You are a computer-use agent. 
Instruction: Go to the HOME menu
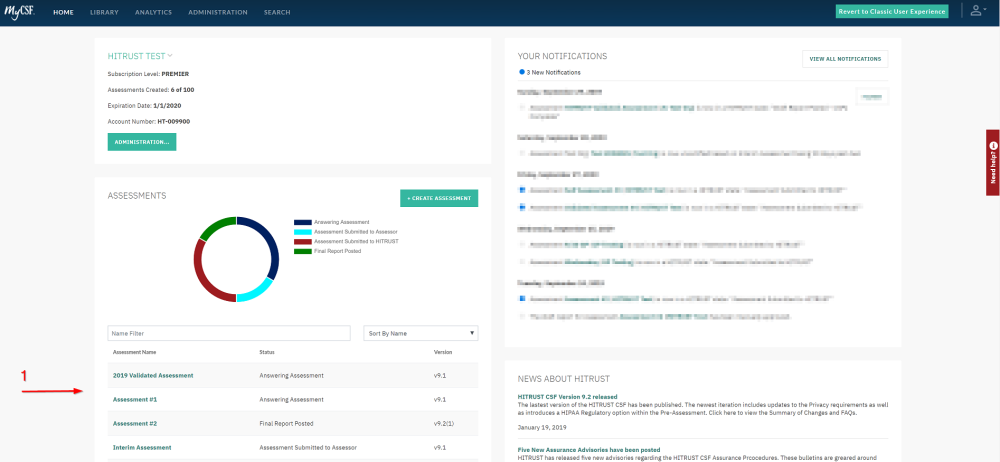pyautogui.click(x=63, y=12)
